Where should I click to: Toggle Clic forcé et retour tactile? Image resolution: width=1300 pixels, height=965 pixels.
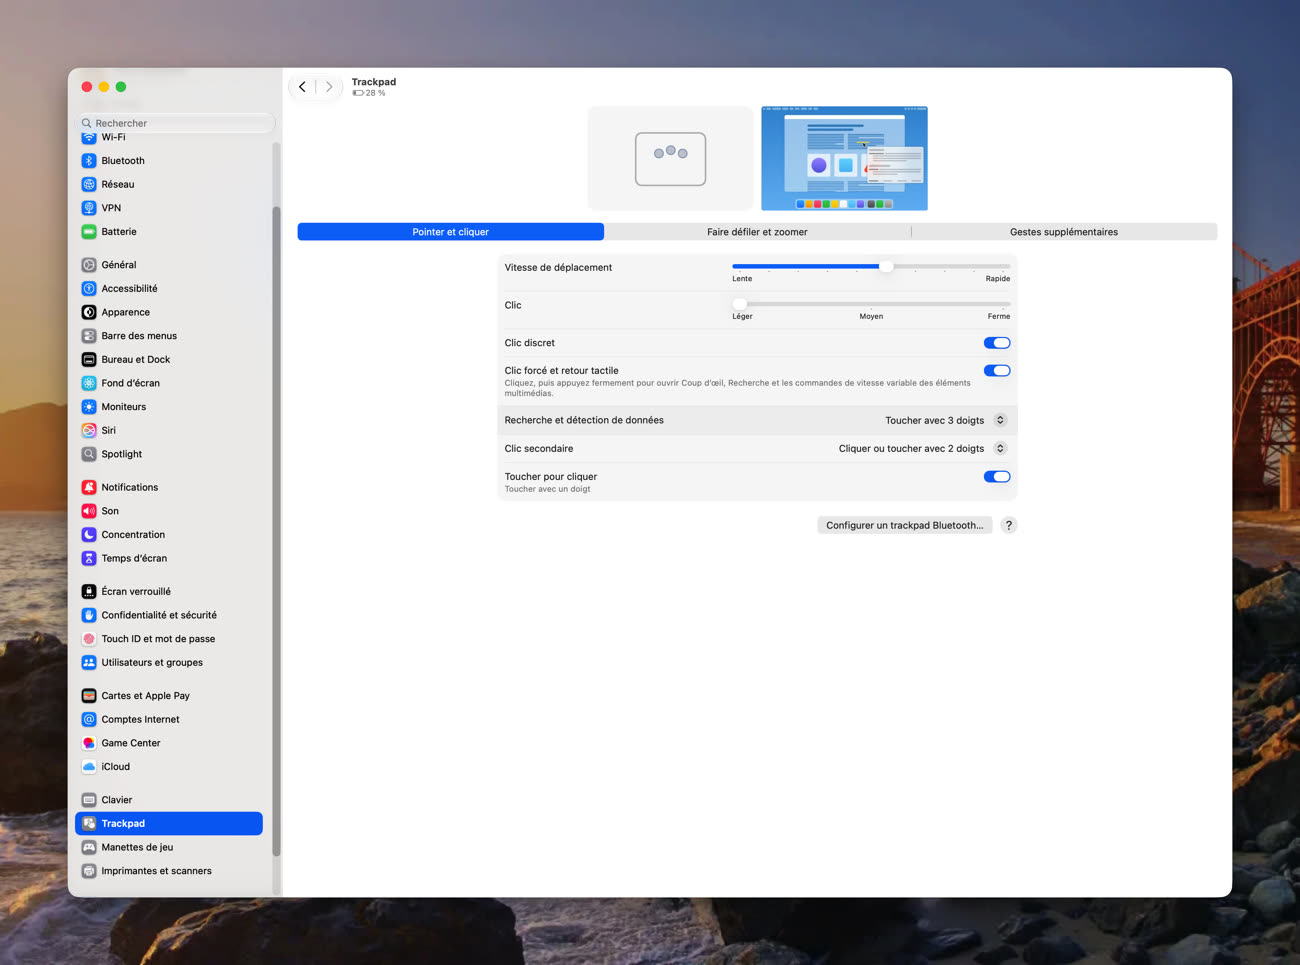pyautogui.click(x=997, y=371)
